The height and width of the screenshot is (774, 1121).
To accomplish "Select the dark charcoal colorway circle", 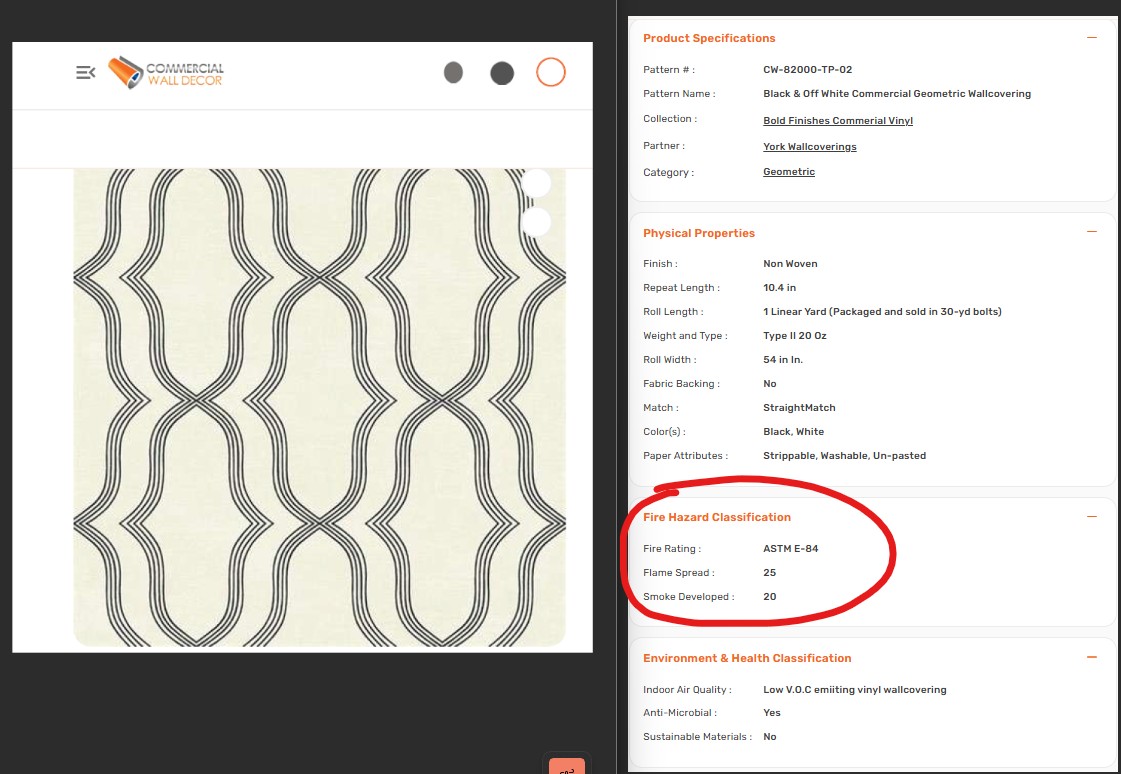I will 502,73.
